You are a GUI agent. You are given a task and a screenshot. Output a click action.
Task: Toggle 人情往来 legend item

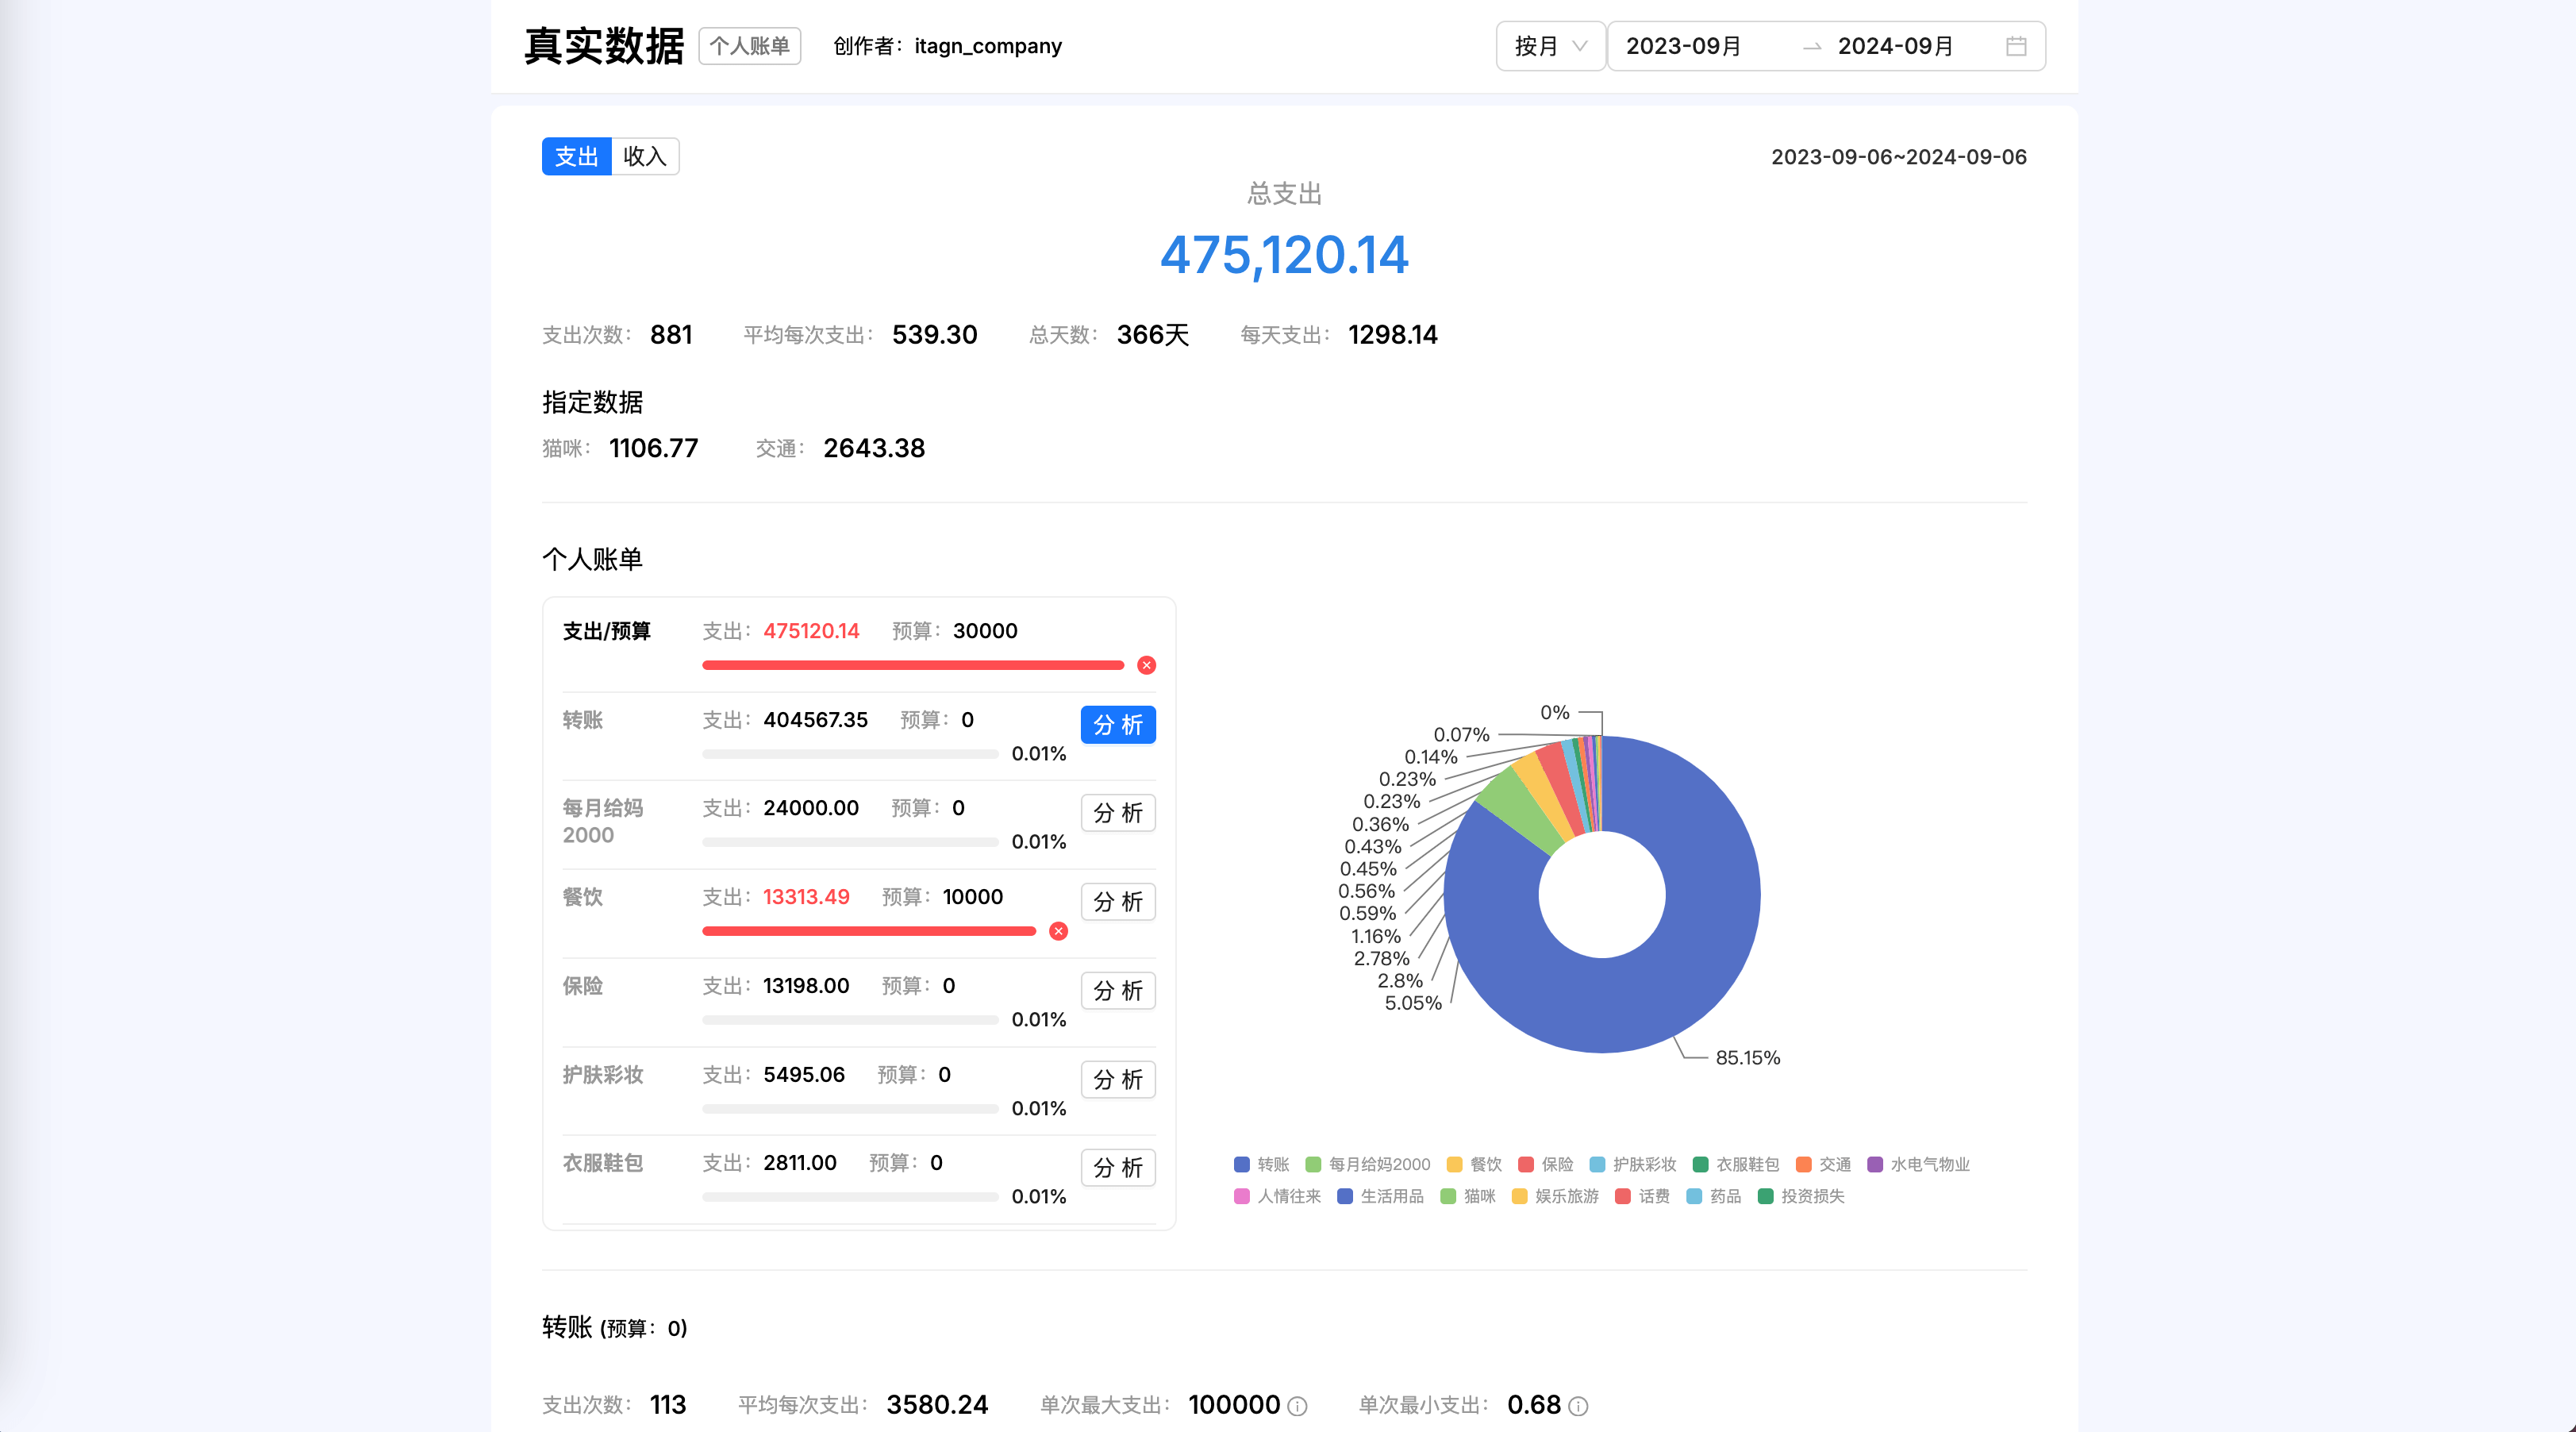click(1278, 1196)
